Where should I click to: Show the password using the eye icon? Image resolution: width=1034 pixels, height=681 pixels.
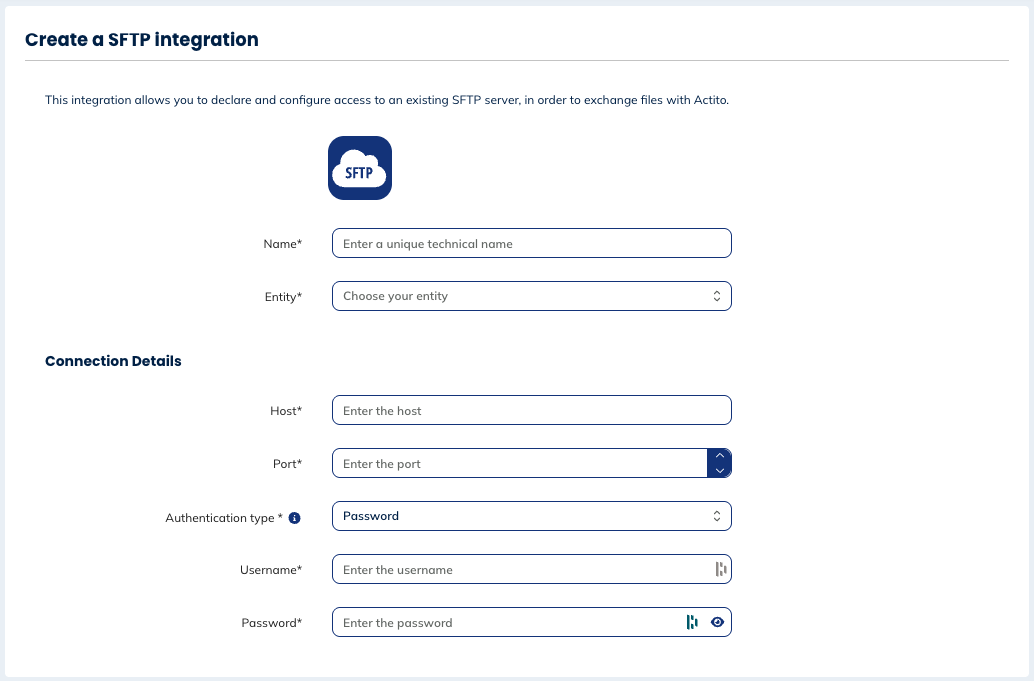pyautogui.click(x=717, y=622)
